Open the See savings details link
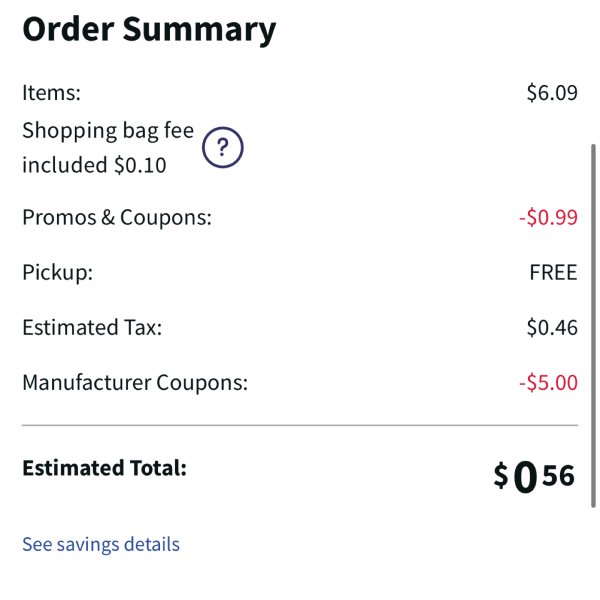Image resolution: width=600 pixels, height=600 pixels. (101, 544)
